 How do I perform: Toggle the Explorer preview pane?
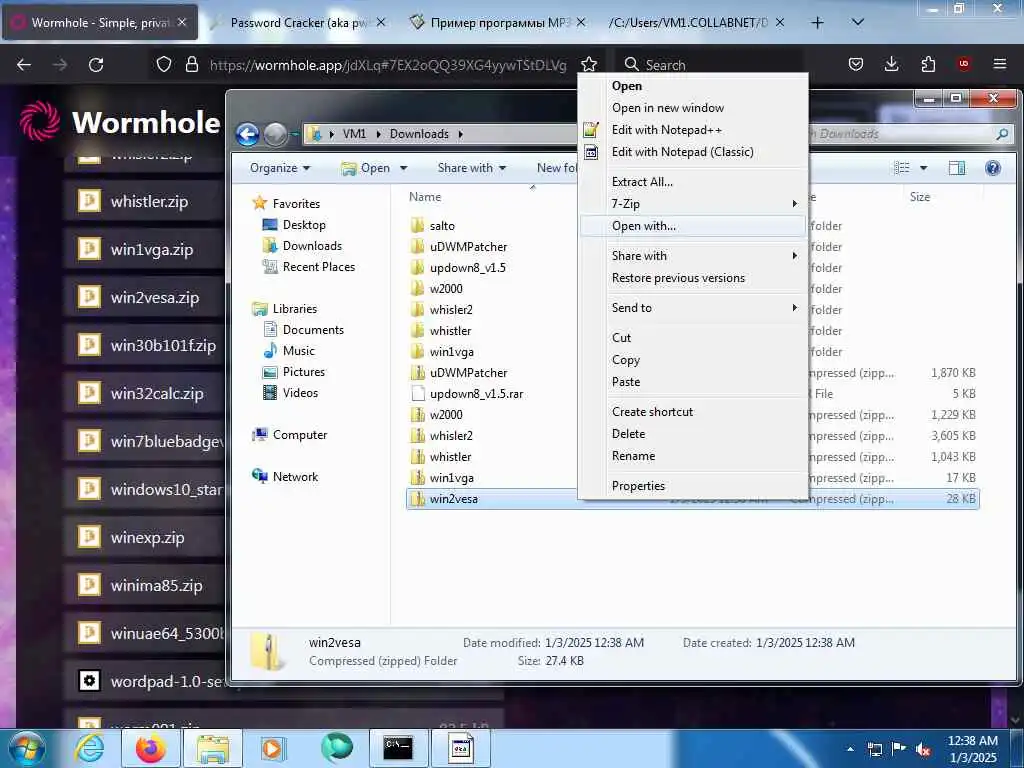(x=957, y=168)
